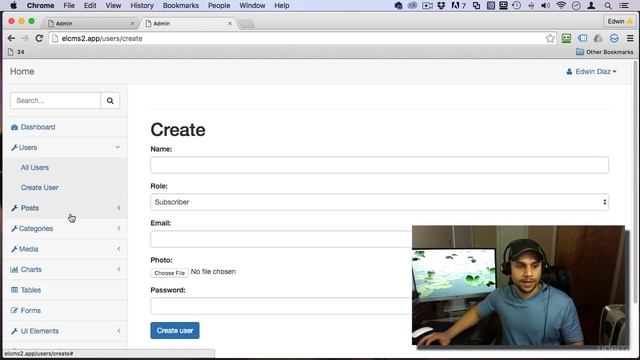Viewport: 640px width, 360px height.
Task: Open the Help menu
Action: point(282,5)
